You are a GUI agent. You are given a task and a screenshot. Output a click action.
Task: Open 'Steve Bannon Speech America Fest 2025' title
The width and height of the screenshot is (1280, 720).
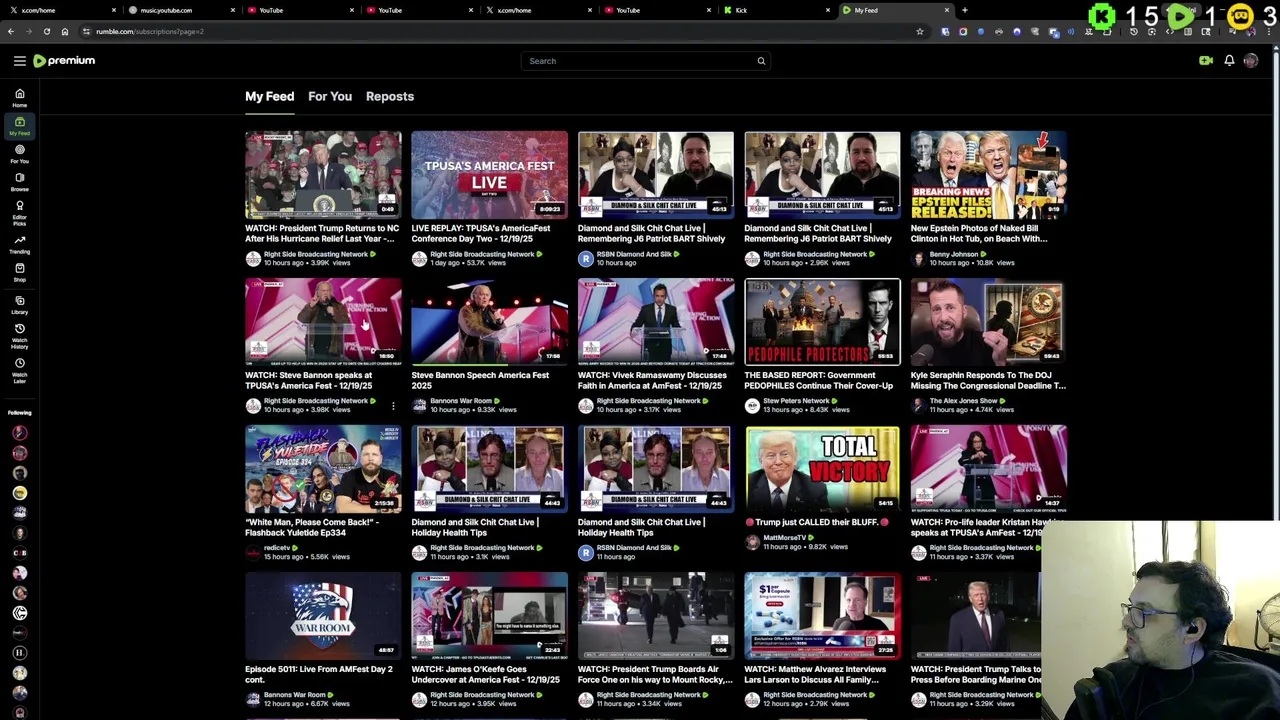[x=480, y=380]
